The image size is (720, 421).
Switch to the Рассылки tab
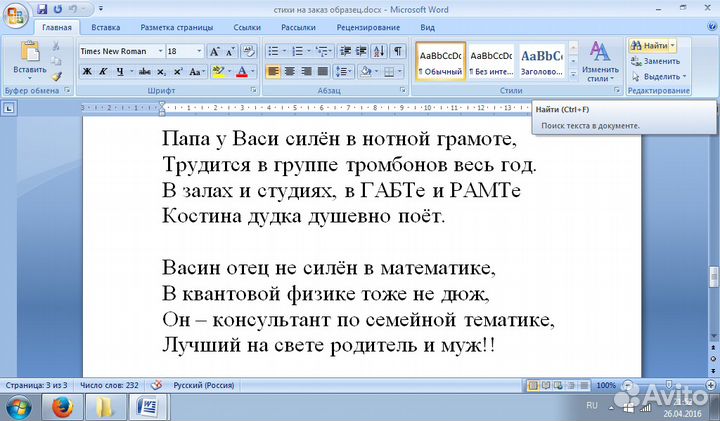(298, 28)
